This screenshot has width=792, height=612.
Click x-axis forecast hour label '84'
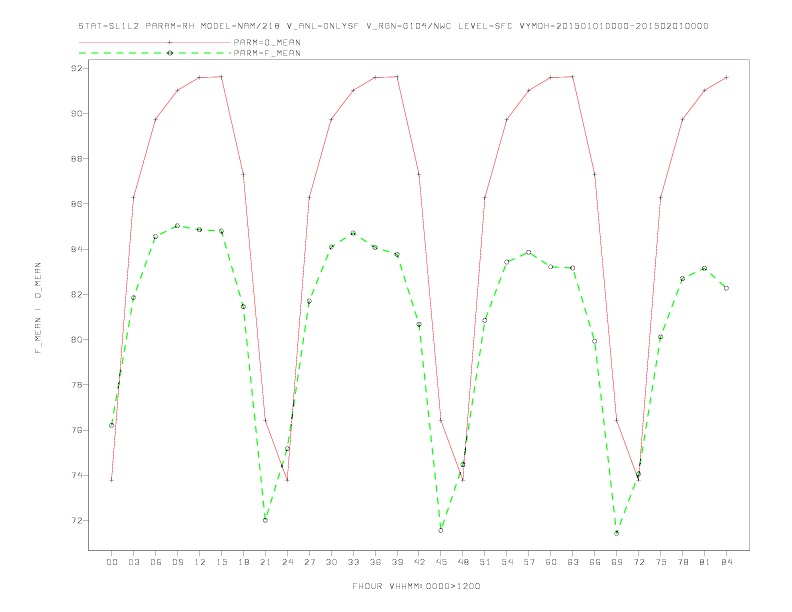pos(727,562)
